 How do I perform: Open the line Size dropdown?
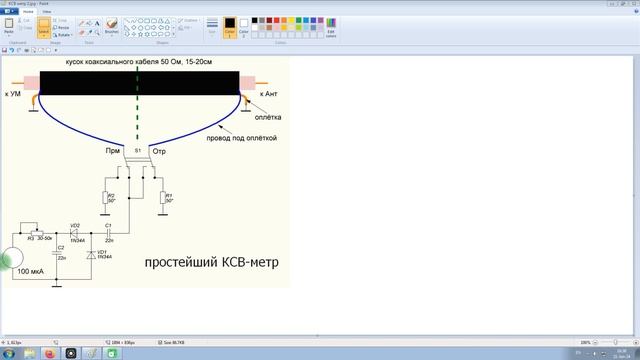(212, 28)
